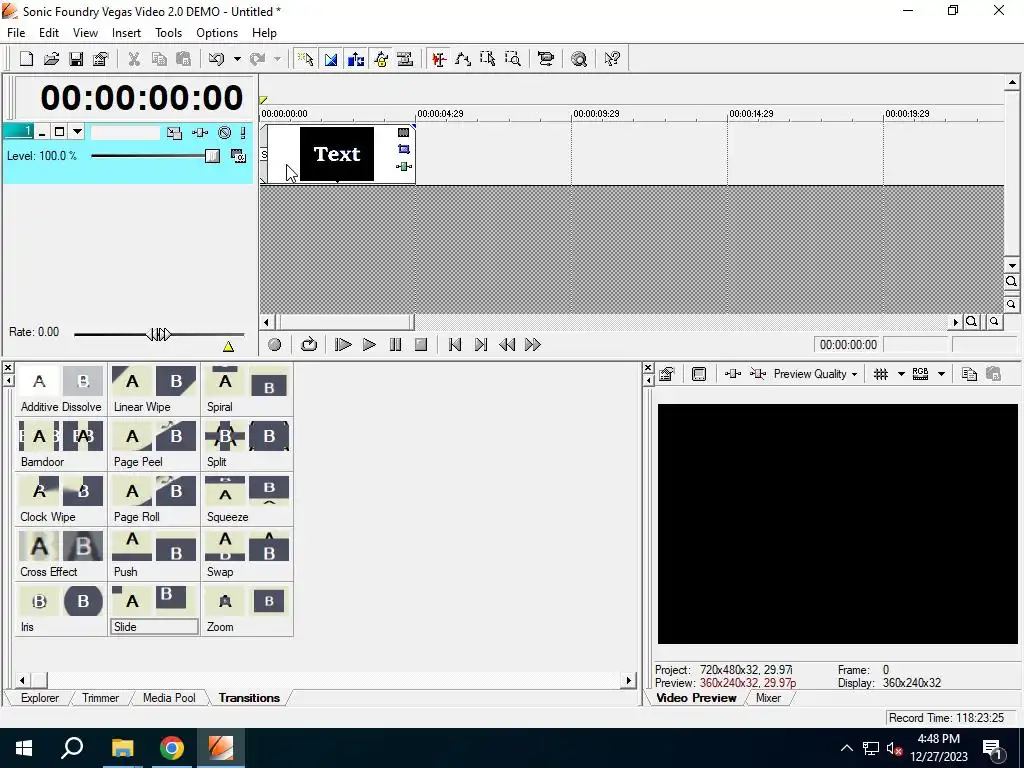Select the Envelope Edit tool
Viewport: 1024px width, 768px height.
pyautogui.click(x=463, y=59)
